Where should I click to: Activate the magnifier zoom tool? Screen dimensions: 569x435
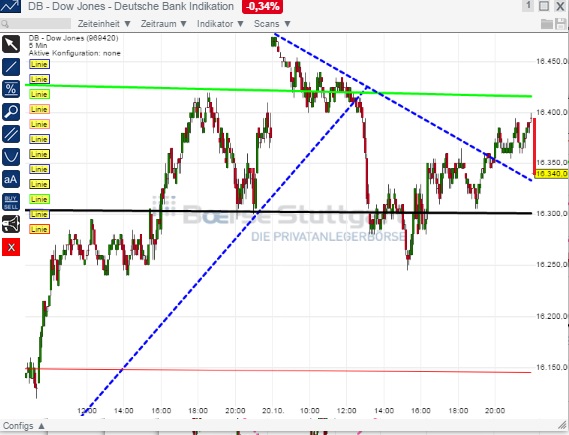click(11, 112)
